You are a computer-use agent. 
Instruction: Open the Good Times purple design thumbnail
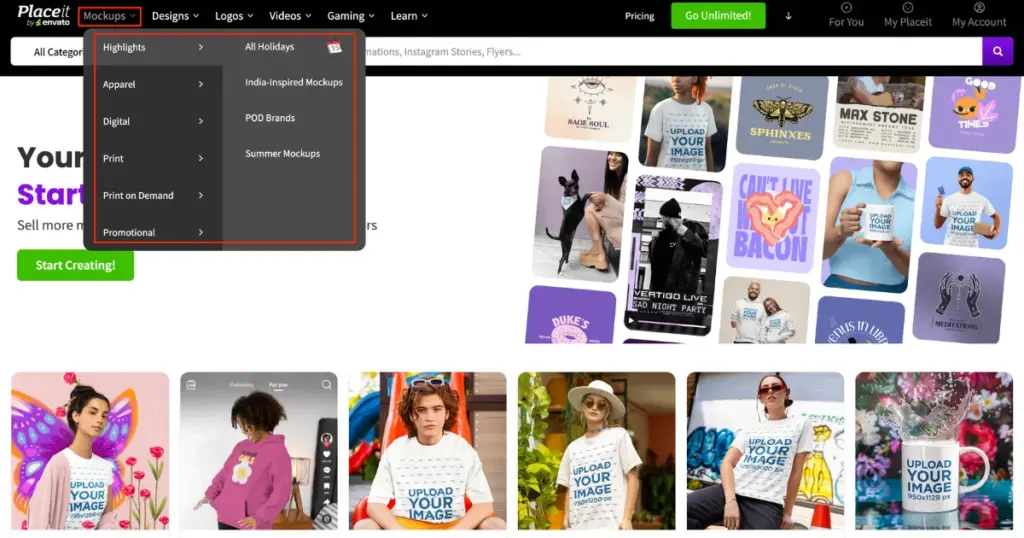(x=975, y=114)
